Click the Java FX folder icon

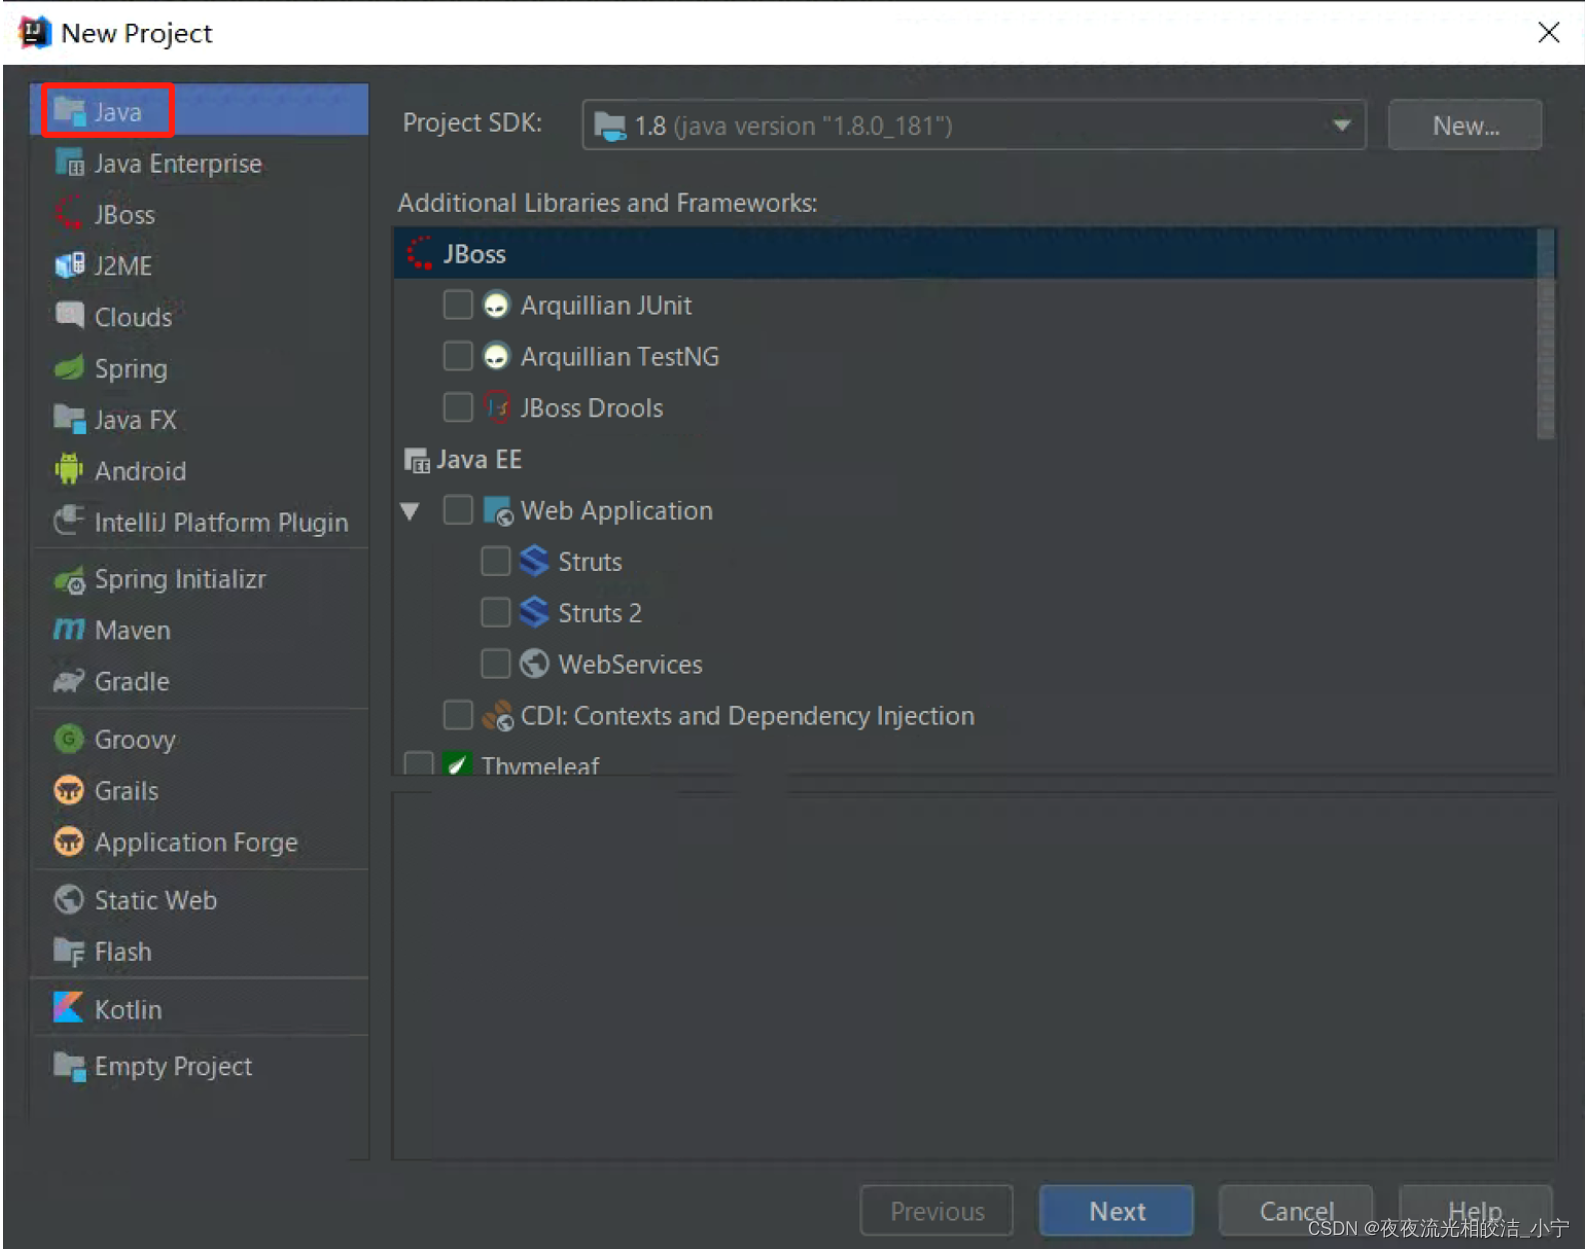pos(69,418)
